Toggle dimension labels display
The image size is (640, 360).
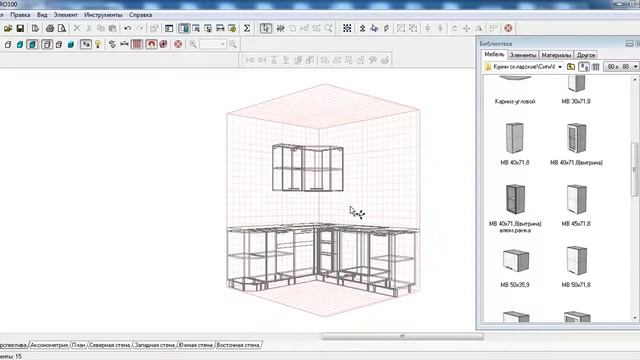pyautogui.click(x=86, y=44)
